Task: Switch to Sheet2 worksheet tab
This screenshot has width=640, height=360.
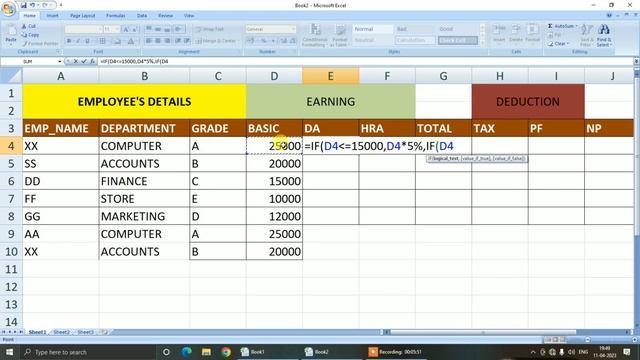Action: pos(61,332)
